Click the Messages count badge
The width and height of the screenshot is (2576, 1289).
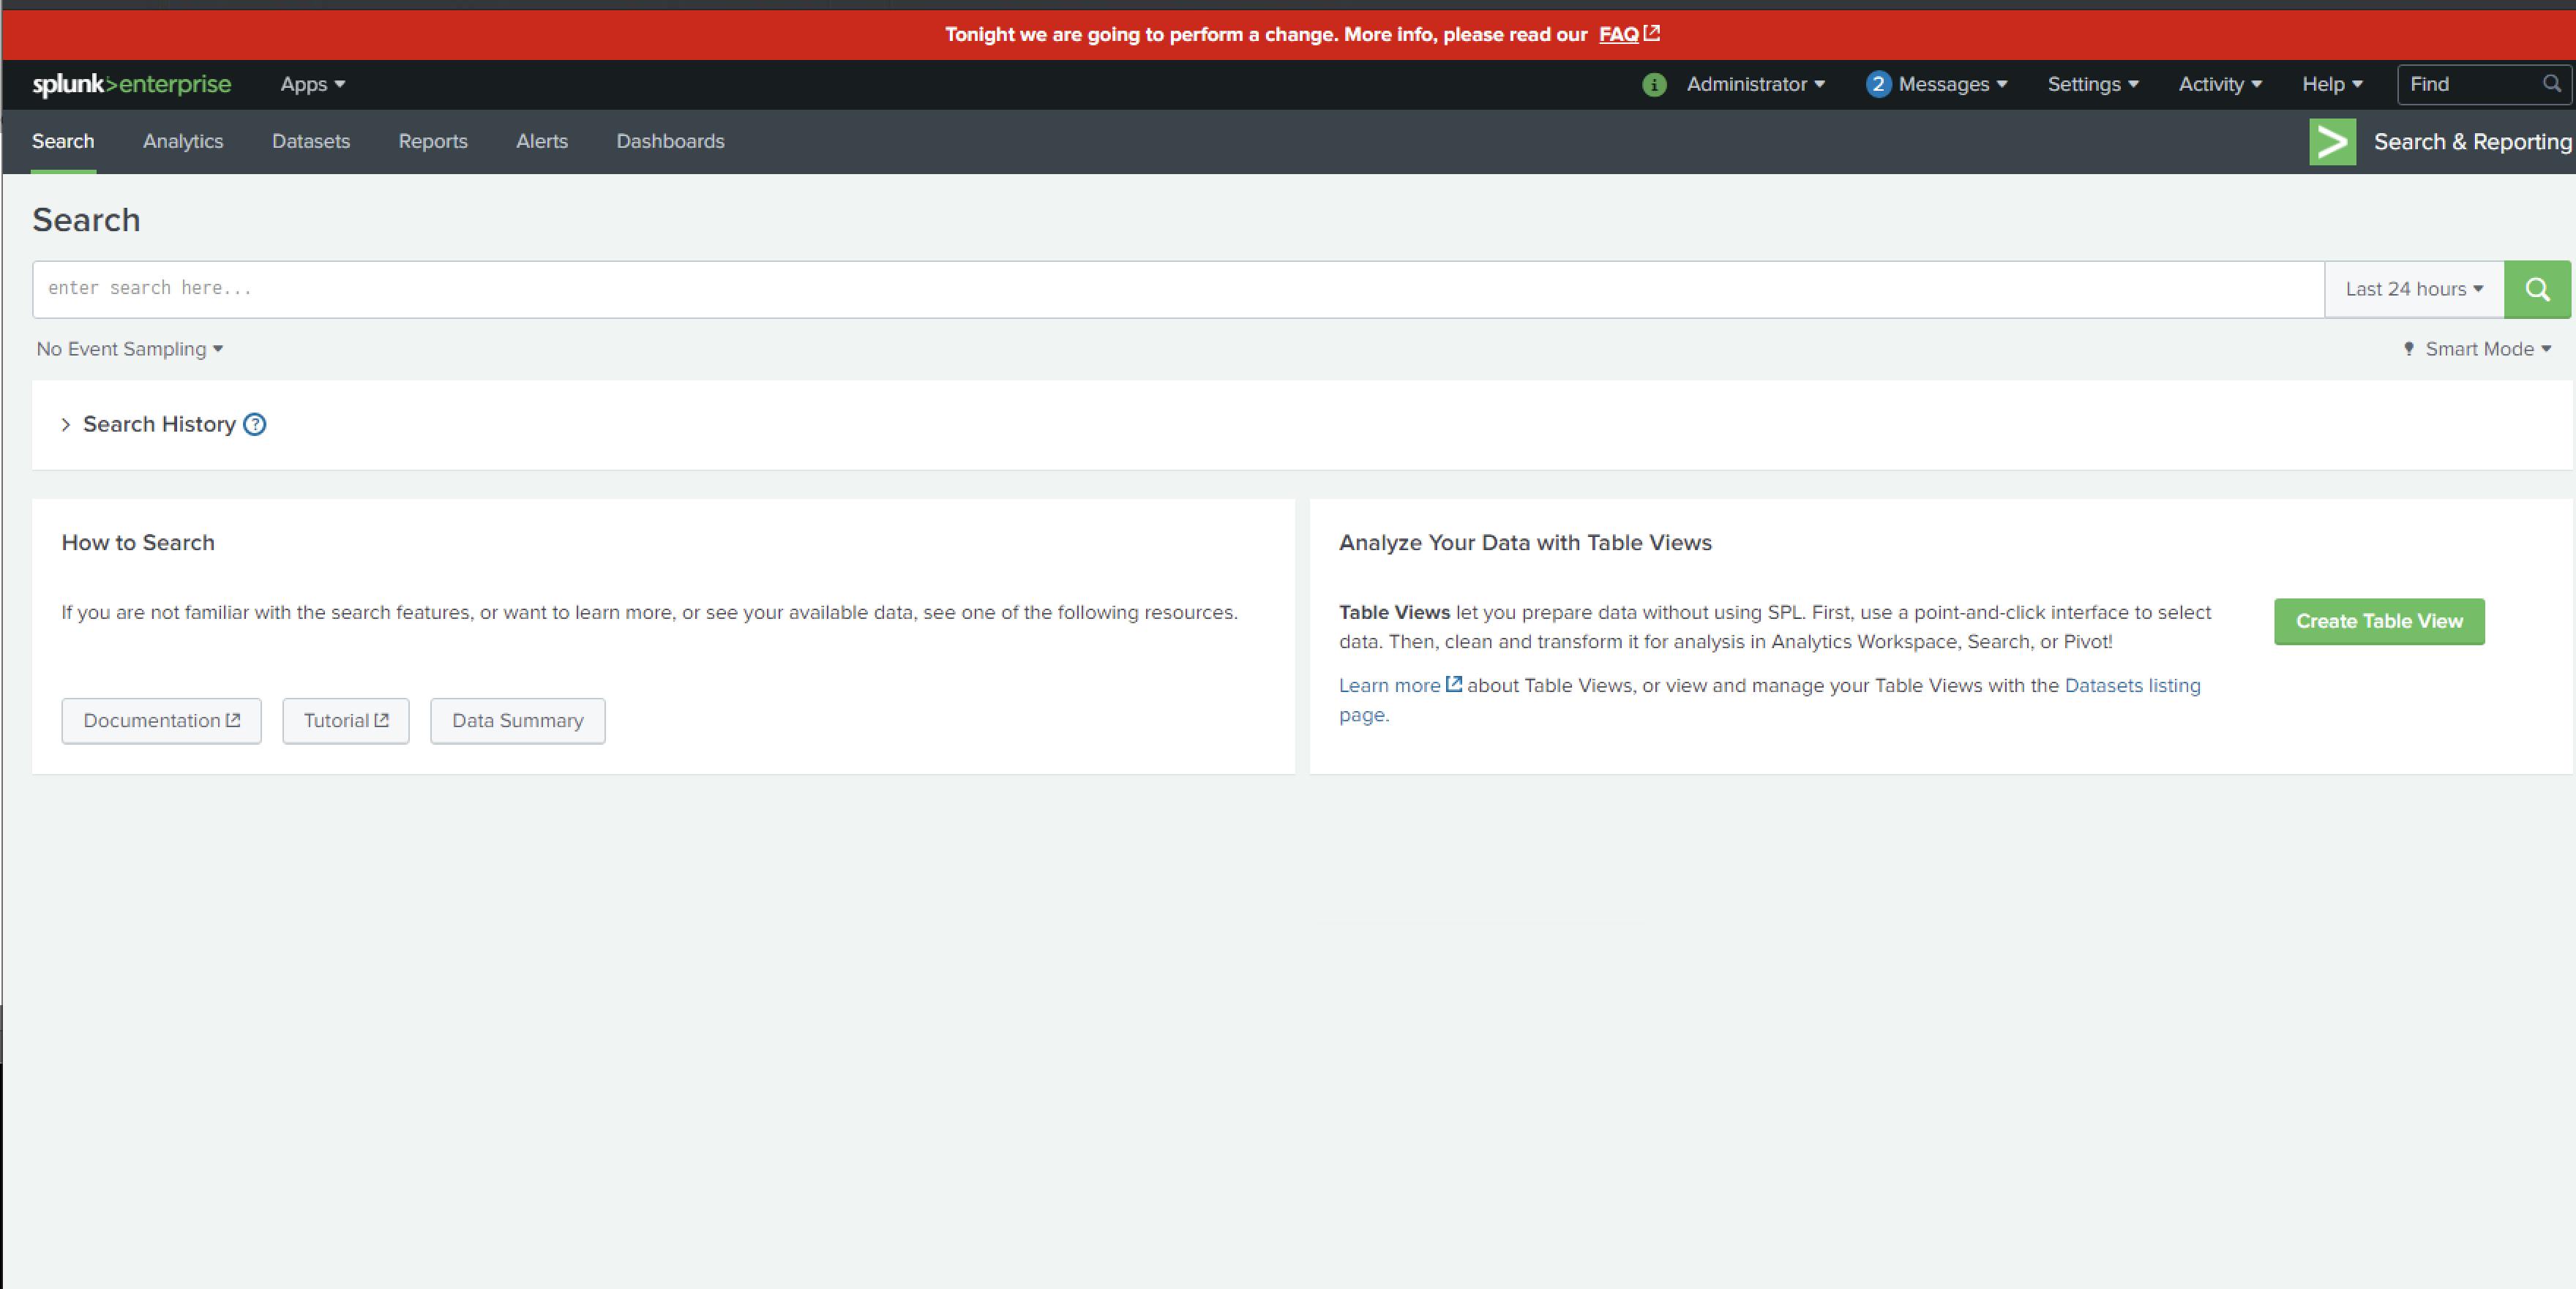[1877, 85]
